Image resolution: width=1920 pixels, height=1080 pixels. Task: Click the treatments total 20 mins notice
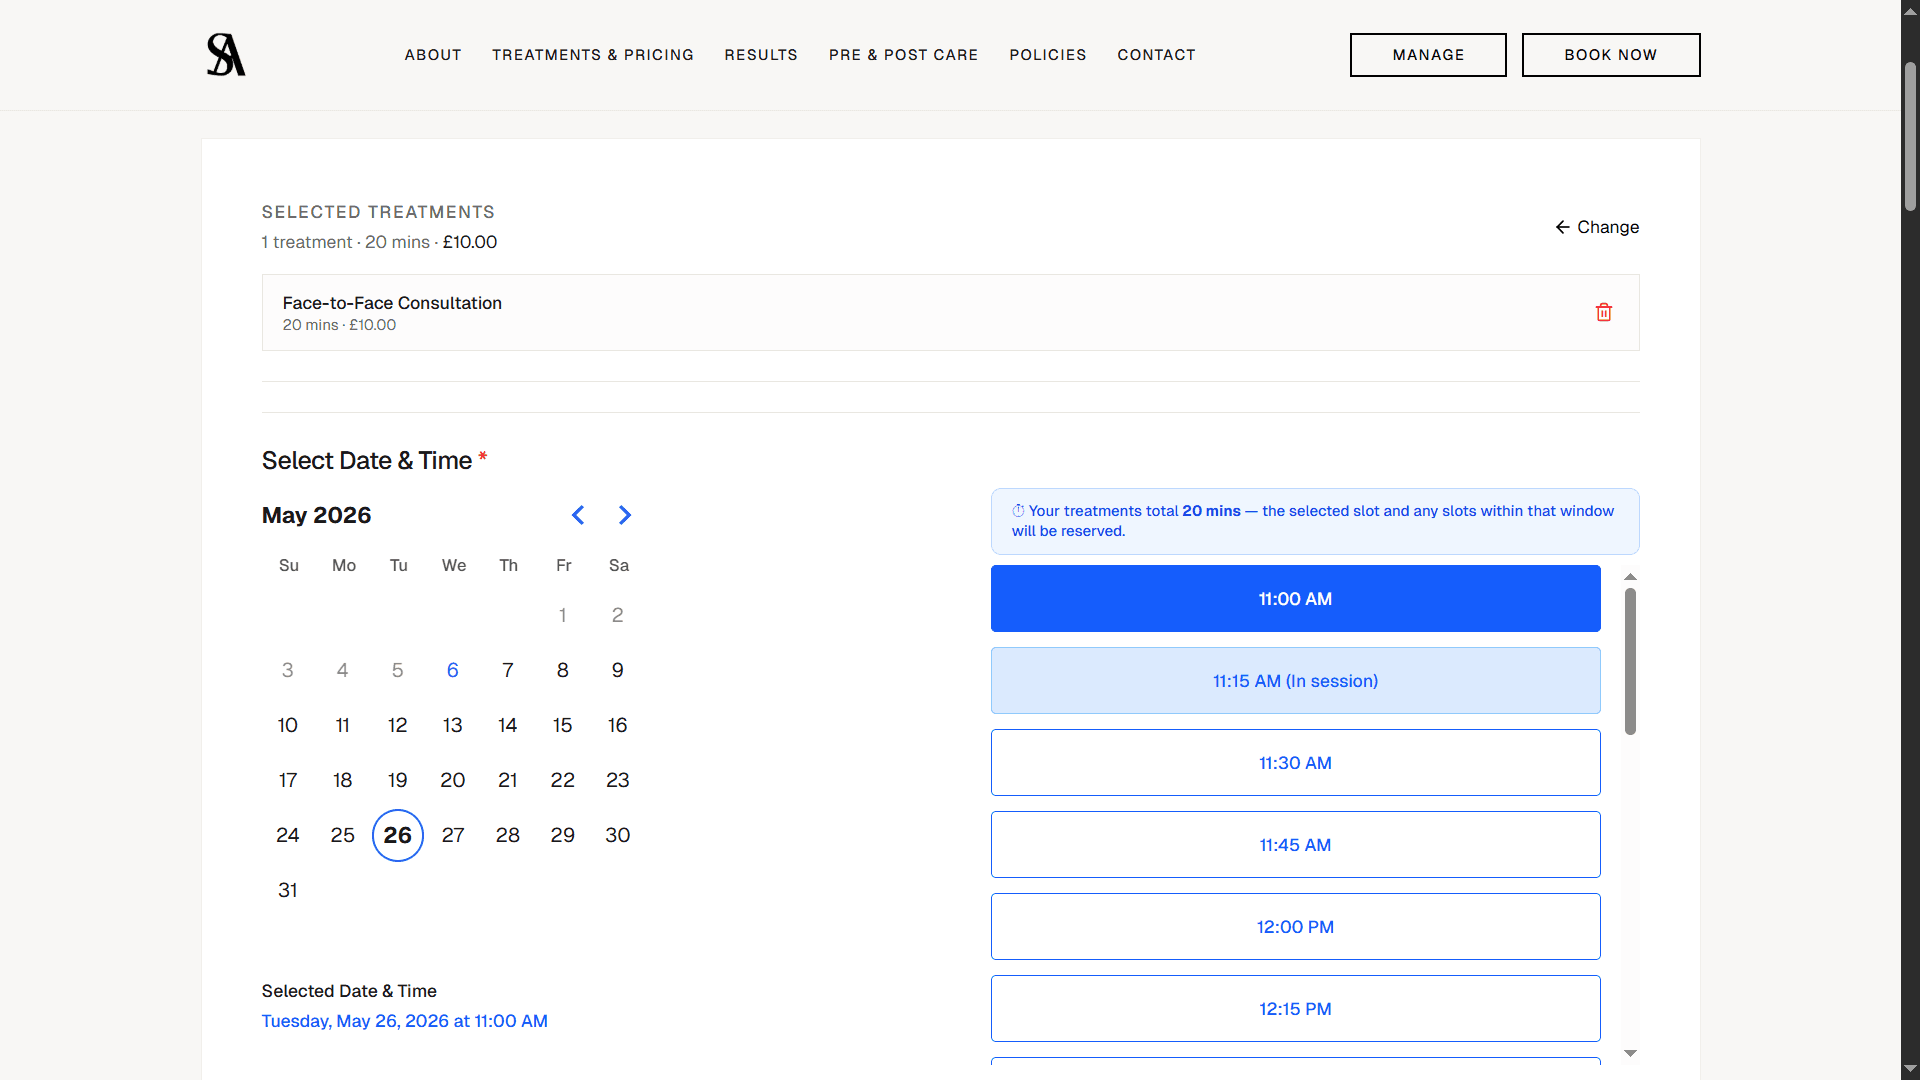click(x=1315, y=521)
